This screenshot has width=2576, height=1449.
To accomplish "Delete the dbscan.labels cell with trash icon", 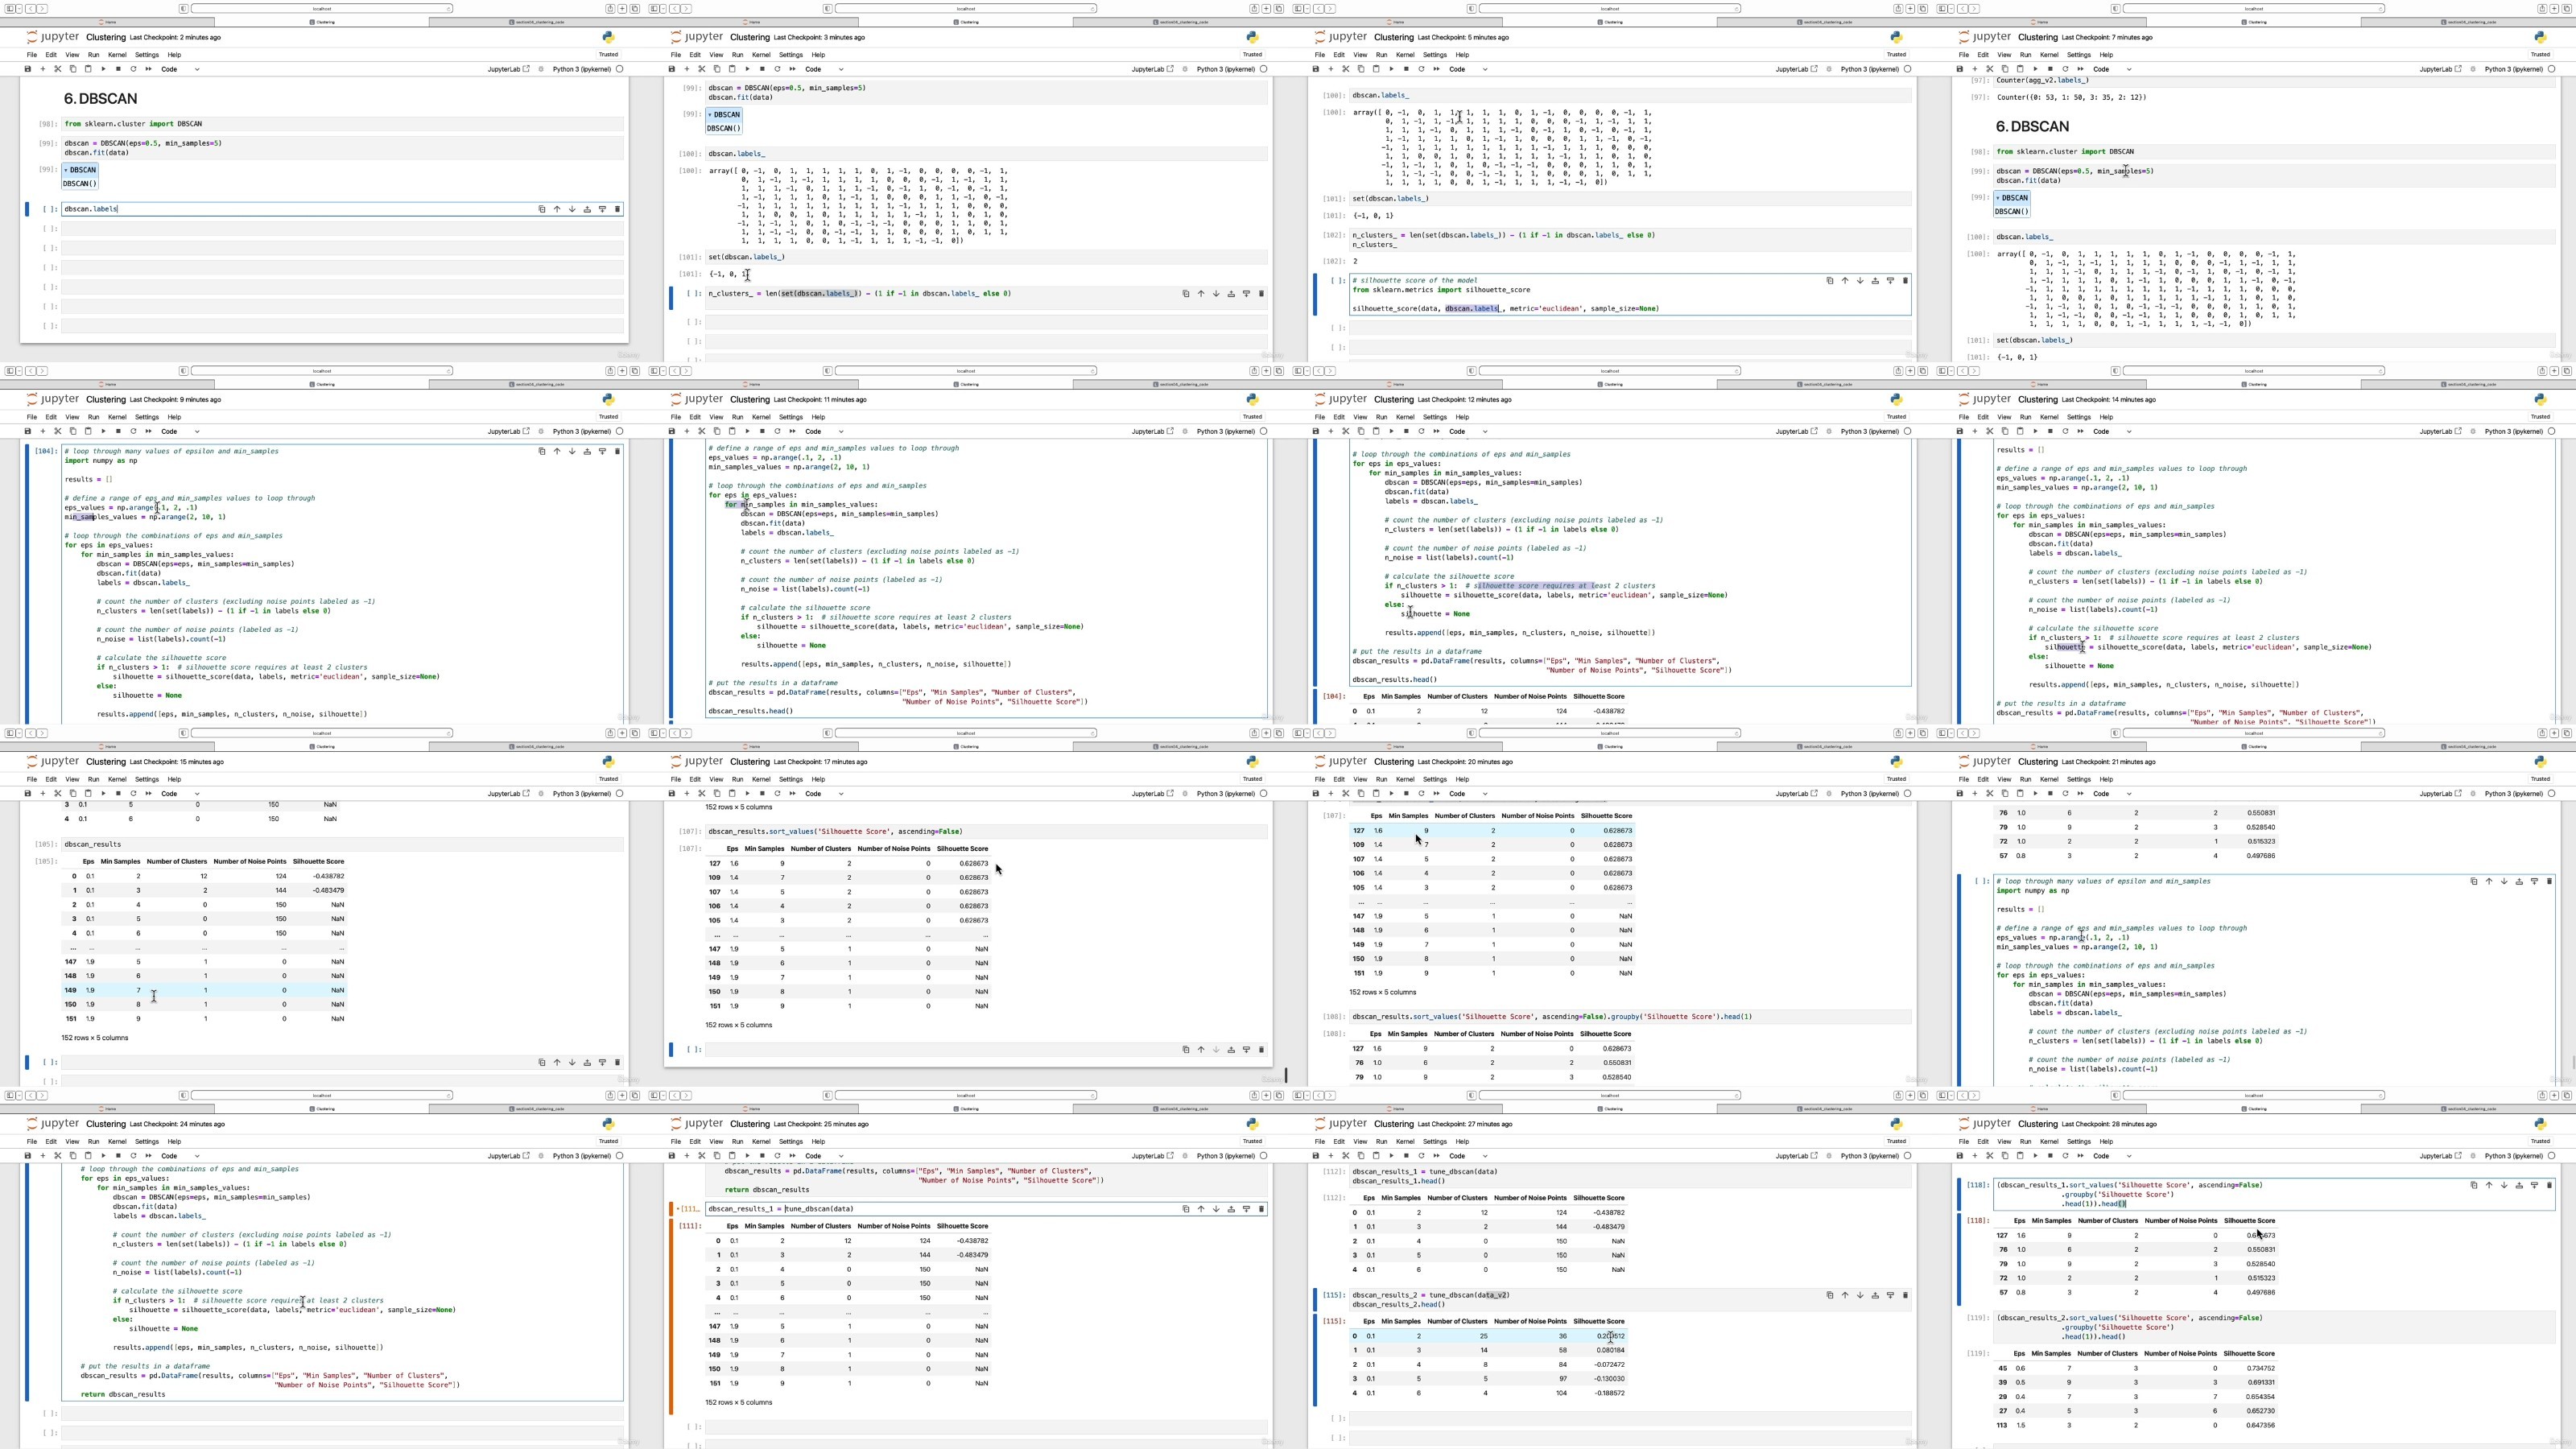I will (x=617, y=209).
